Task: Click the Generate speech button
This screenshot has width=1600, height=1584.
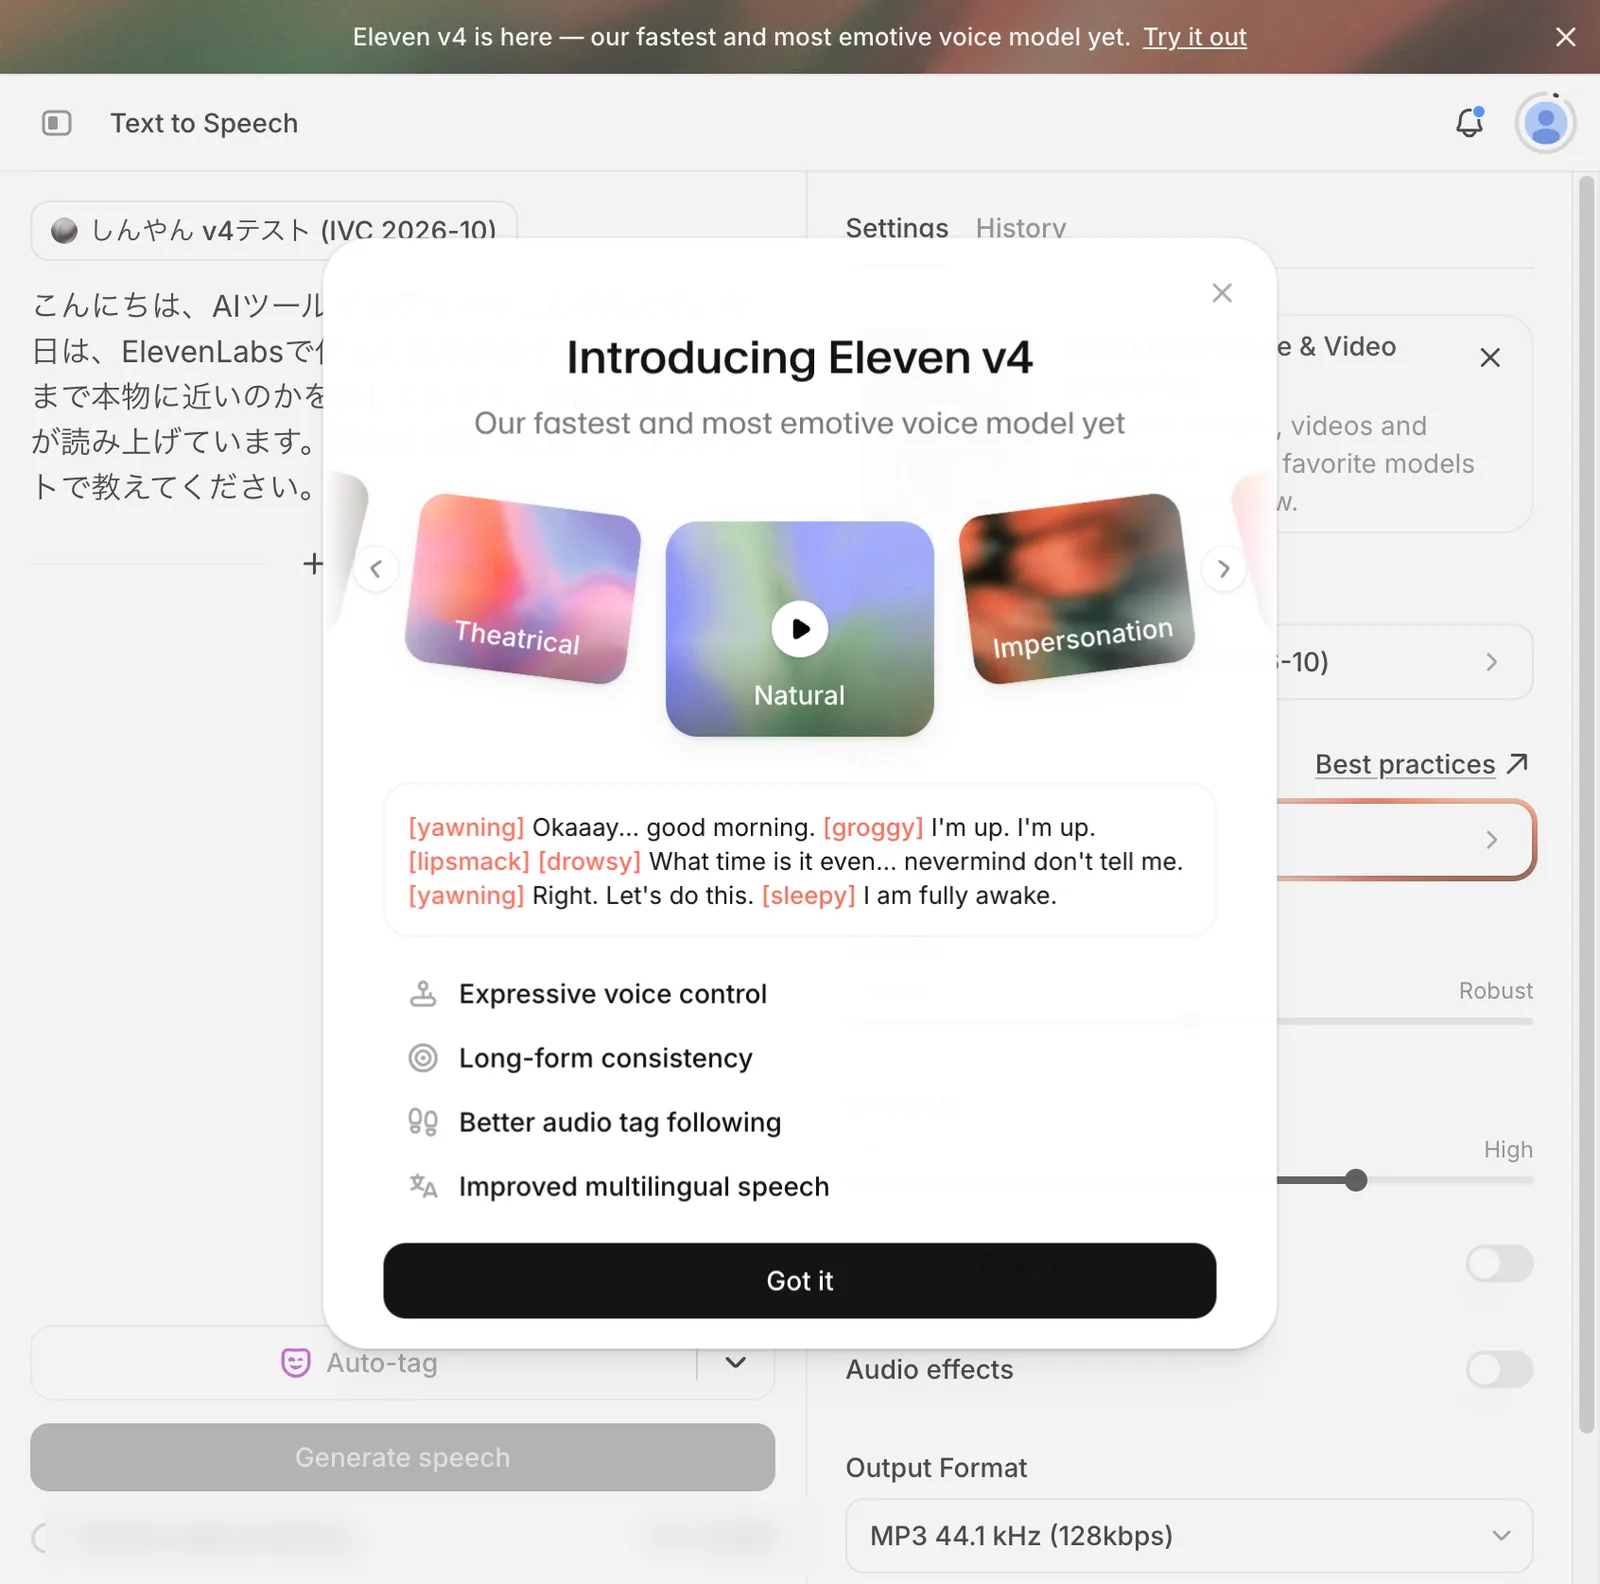Action: 402,1457
